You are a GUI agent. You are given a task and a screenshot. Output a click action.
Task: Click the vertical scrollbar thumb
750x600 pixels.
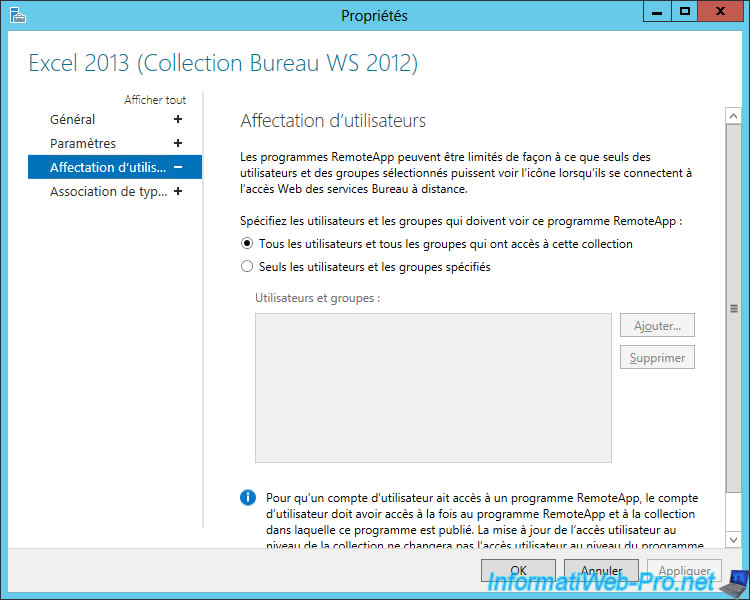733,308
